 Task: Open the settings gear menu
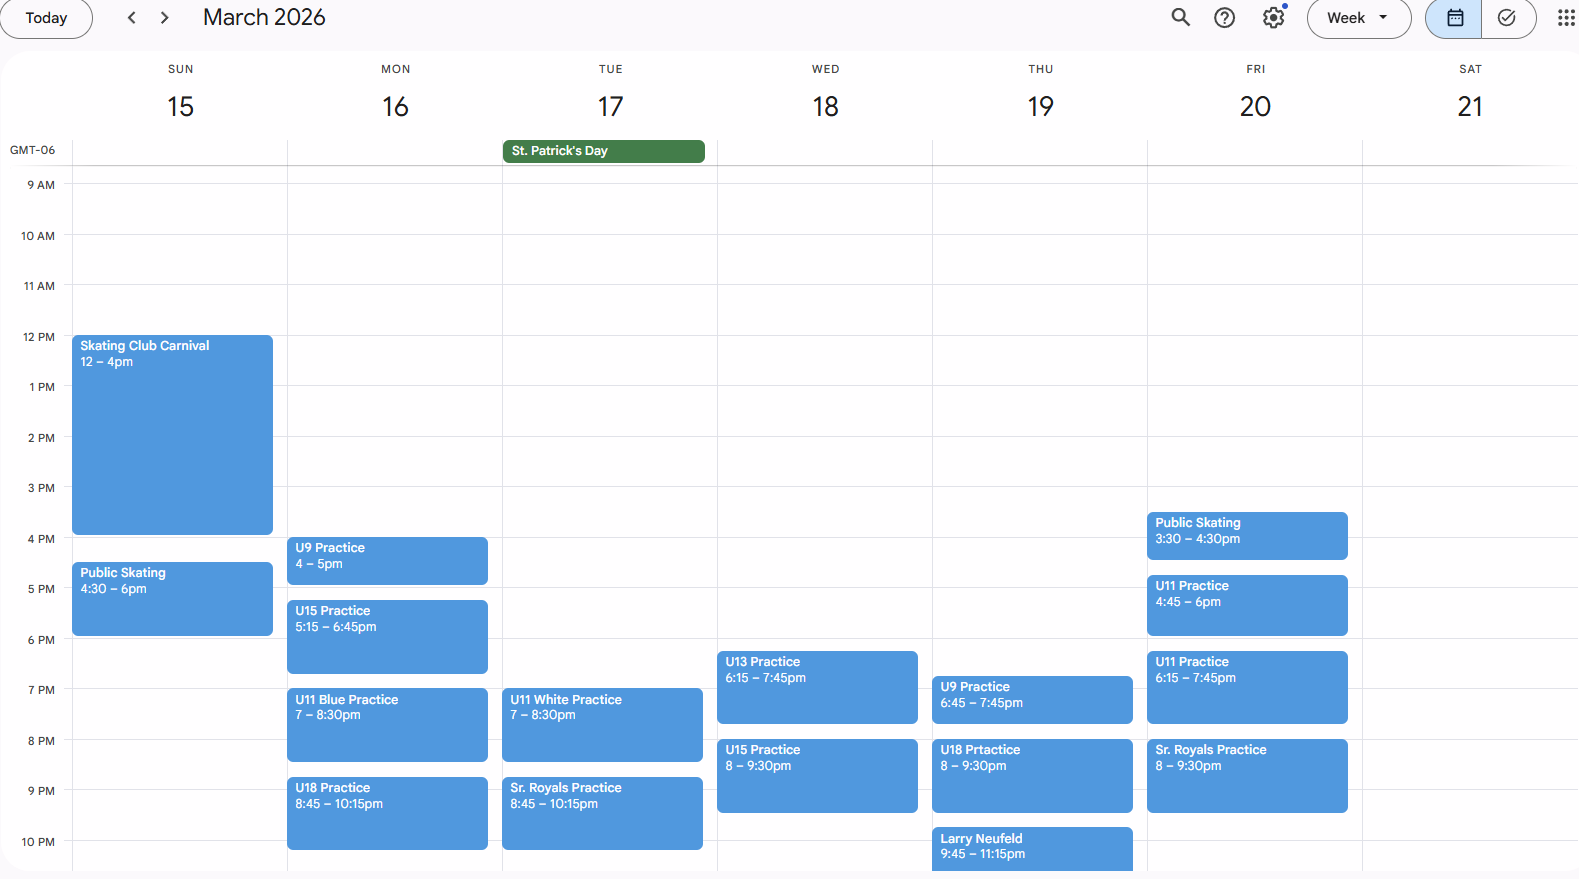point(1273,17)
